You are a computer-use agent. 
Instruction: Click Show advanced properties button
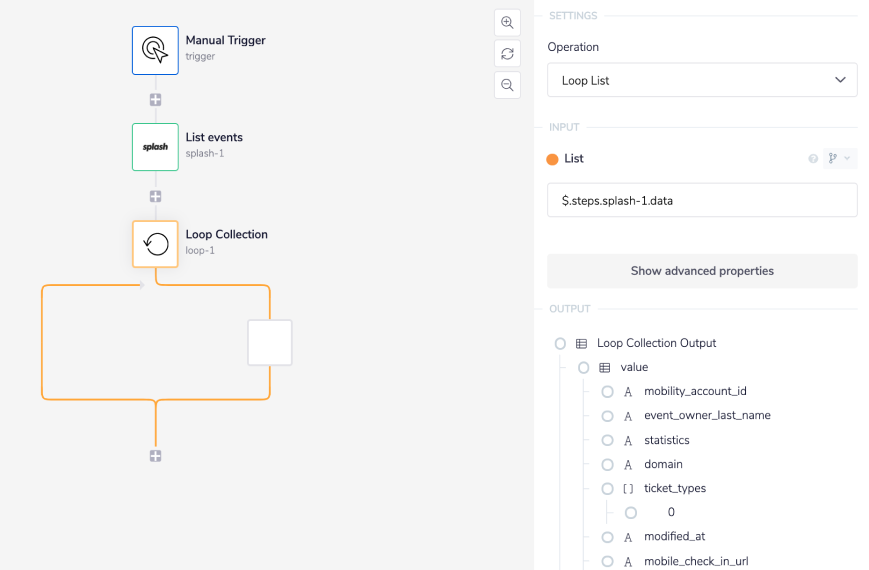pyautogui.click(x=701, y=271)
